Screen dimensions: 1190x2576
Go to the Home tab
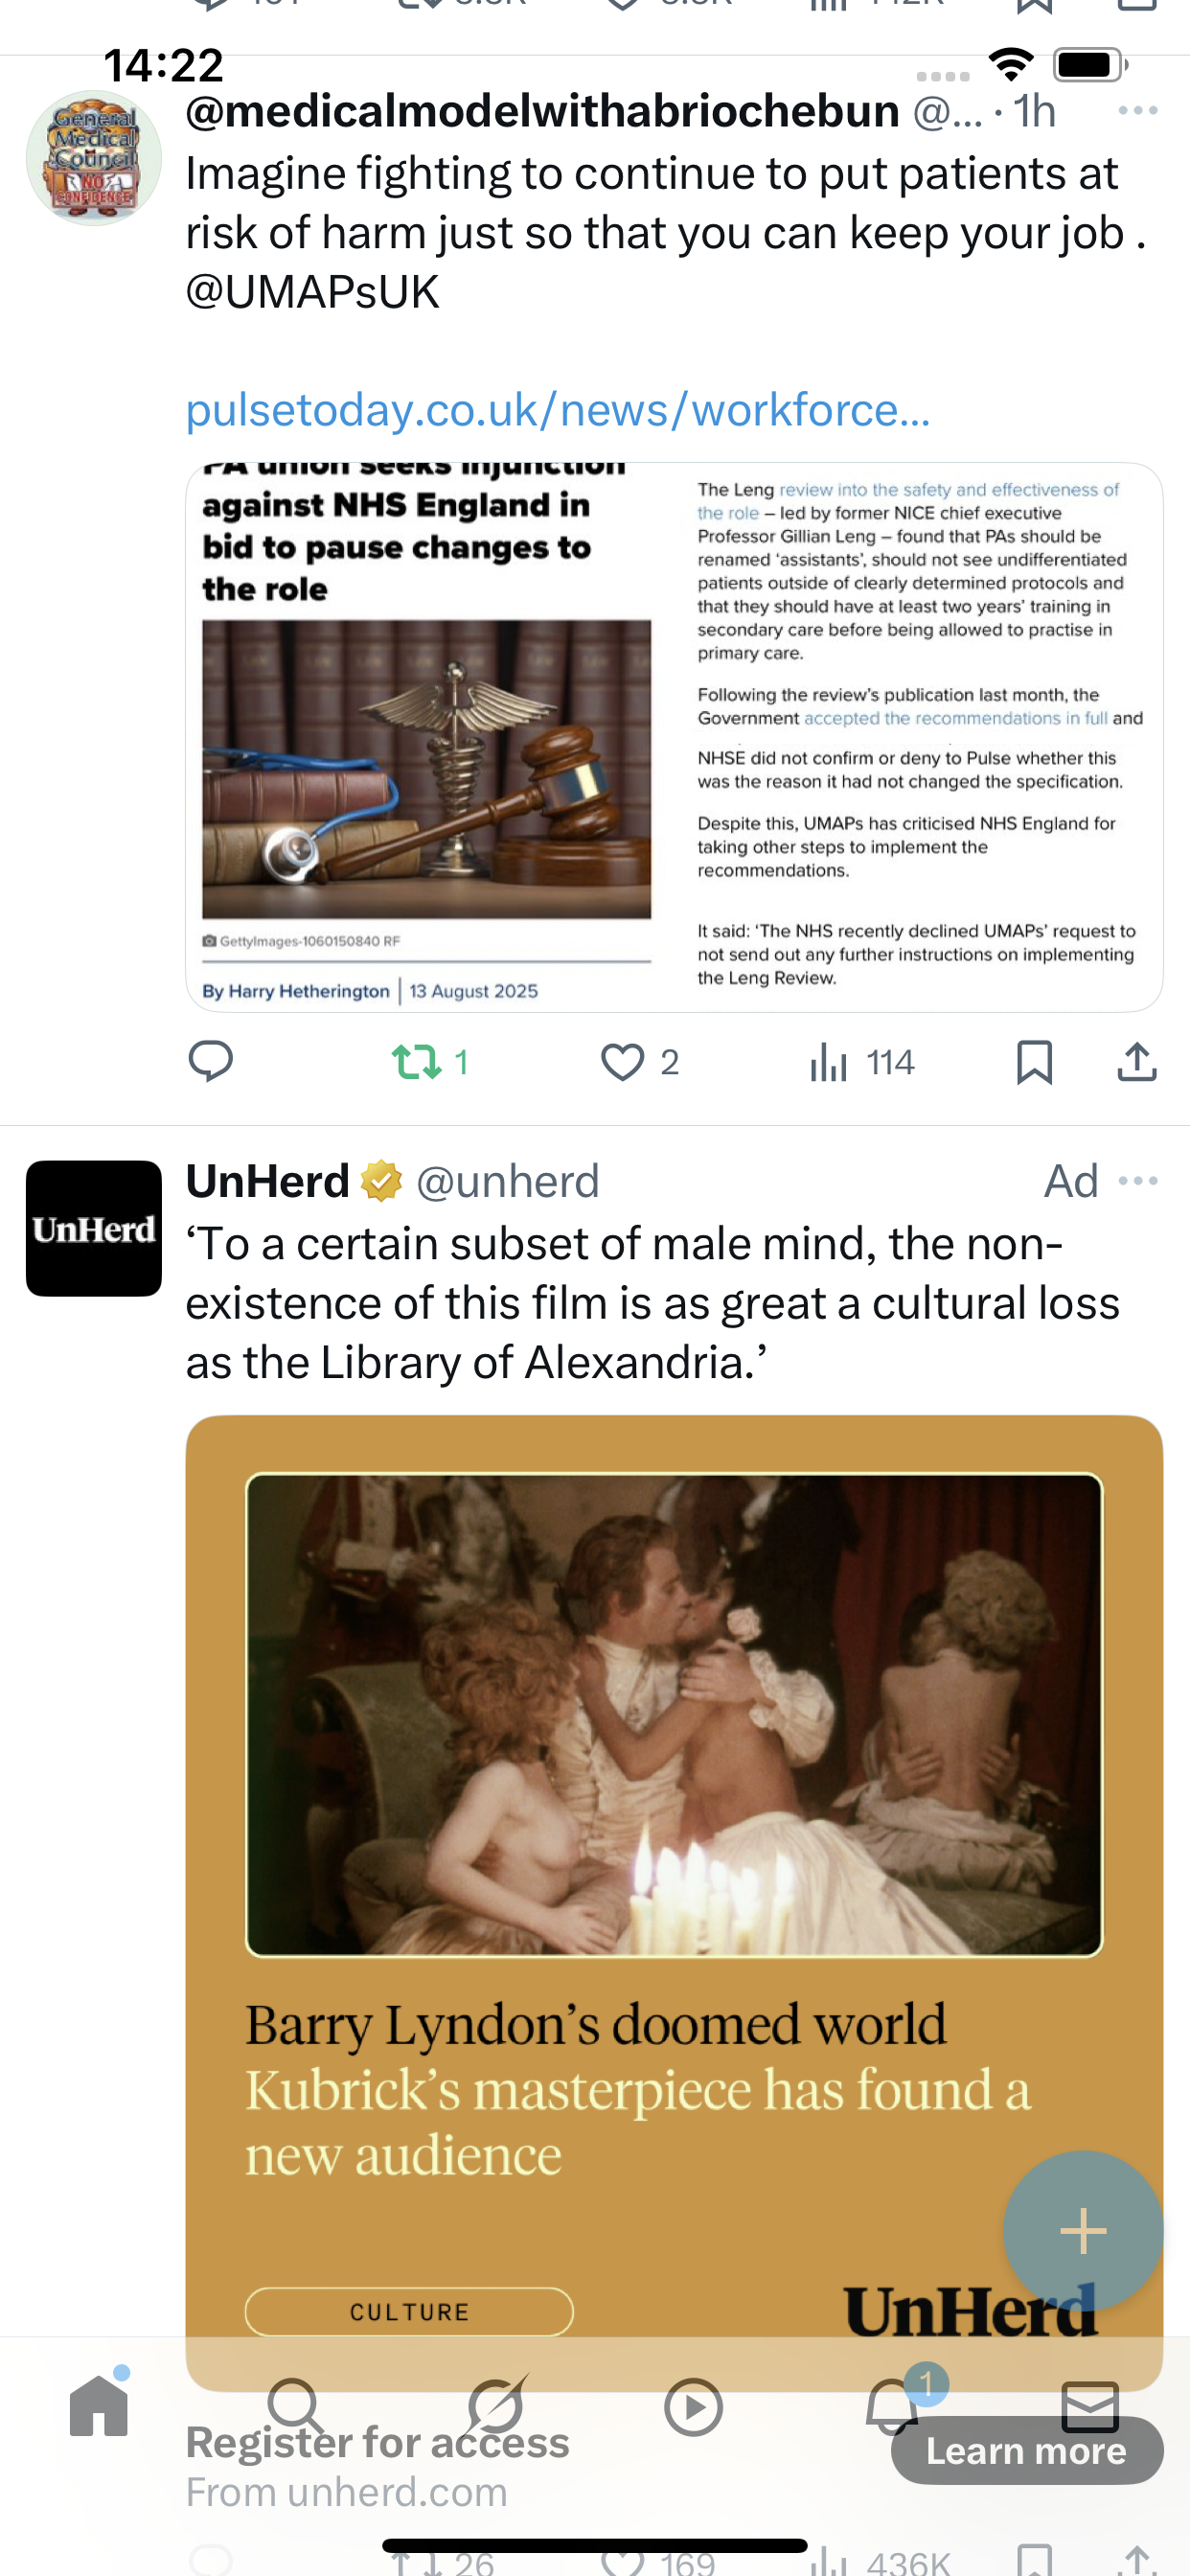99,2405
